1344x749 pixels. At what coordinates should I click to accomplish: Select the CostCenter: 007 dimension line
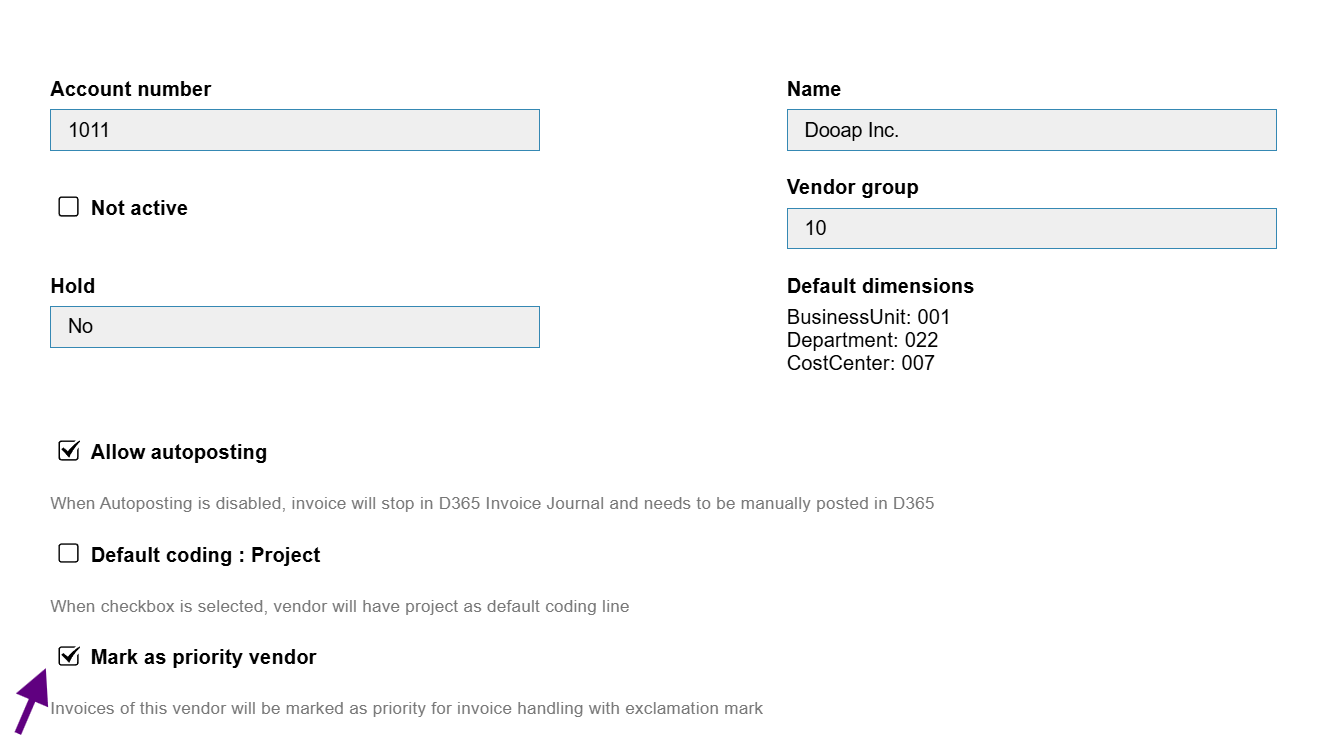click(860, 363)
